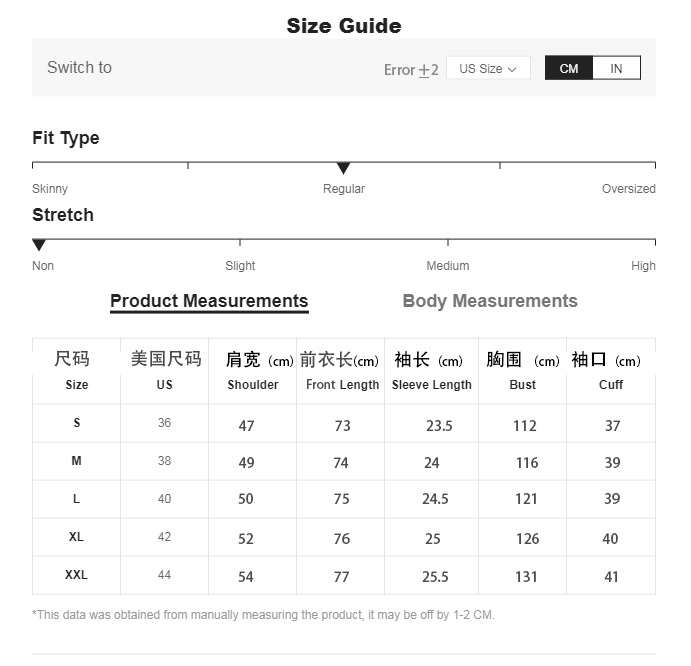This screenshot has height=666, width=691.
Task: Click the Sleeve Length column header
Action: (x=431, y=385)
